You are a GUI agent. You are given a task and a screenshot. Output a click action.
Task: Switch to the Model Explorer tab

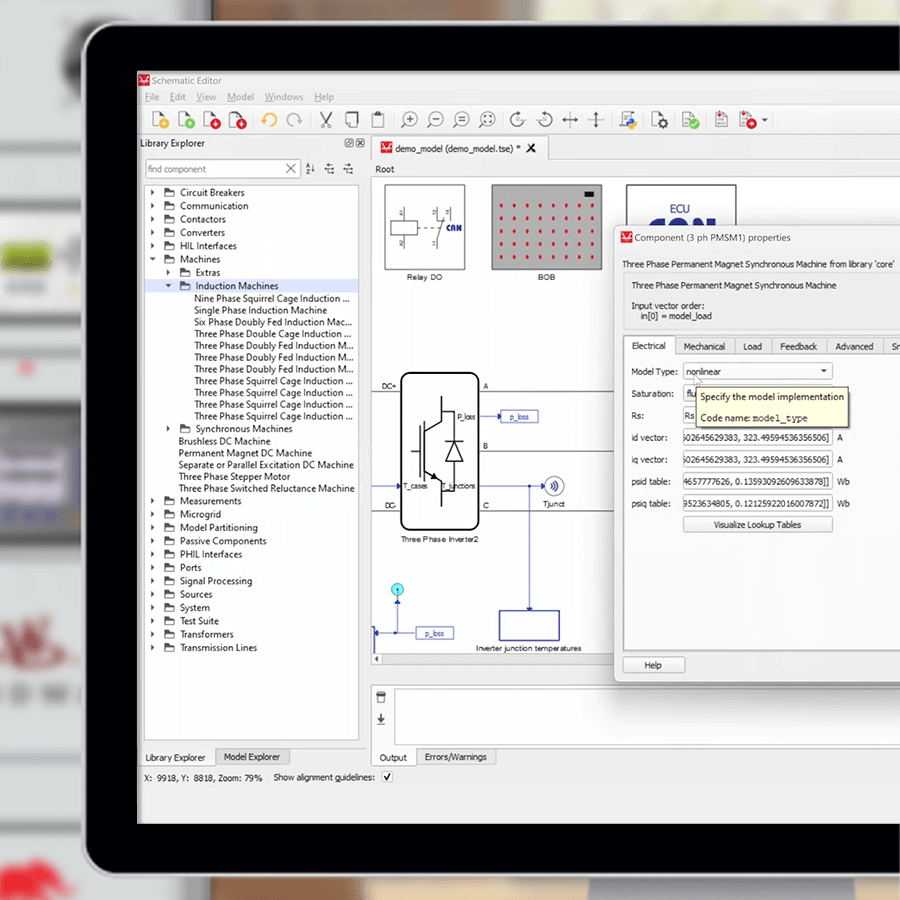click(252, 757)
